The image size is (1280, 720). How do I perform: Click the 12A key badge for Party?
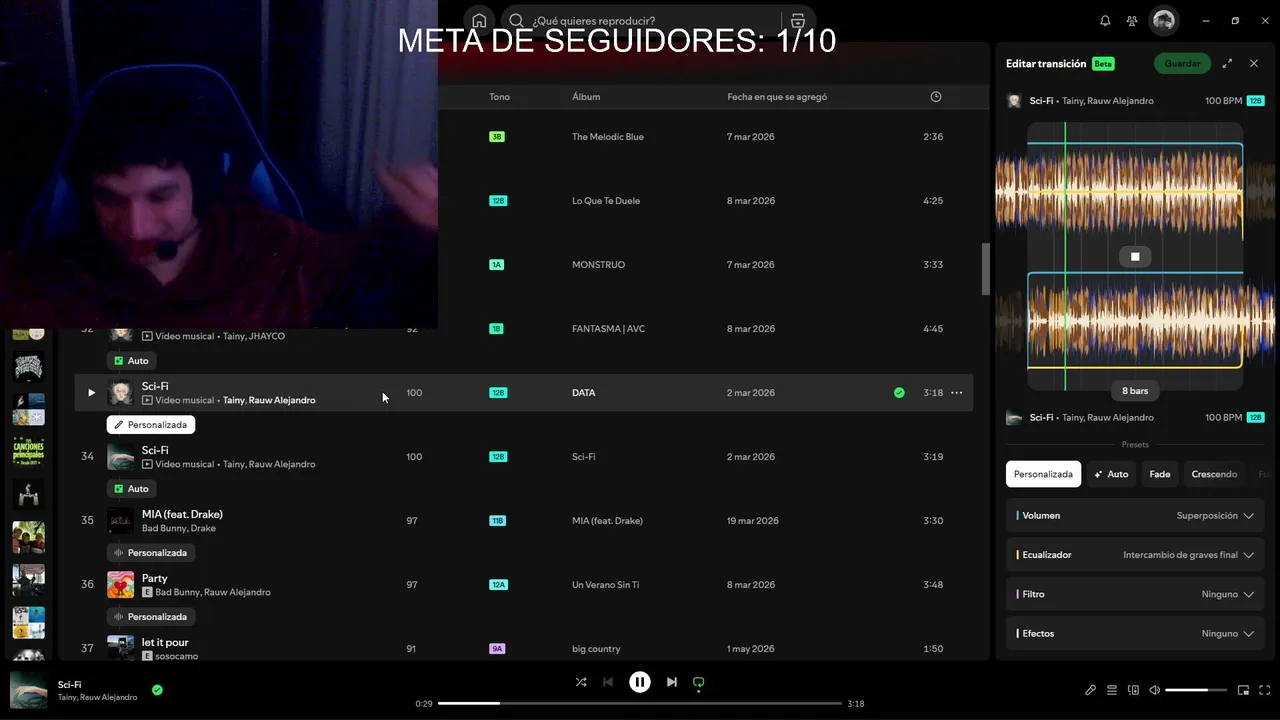tap(498, 585)
